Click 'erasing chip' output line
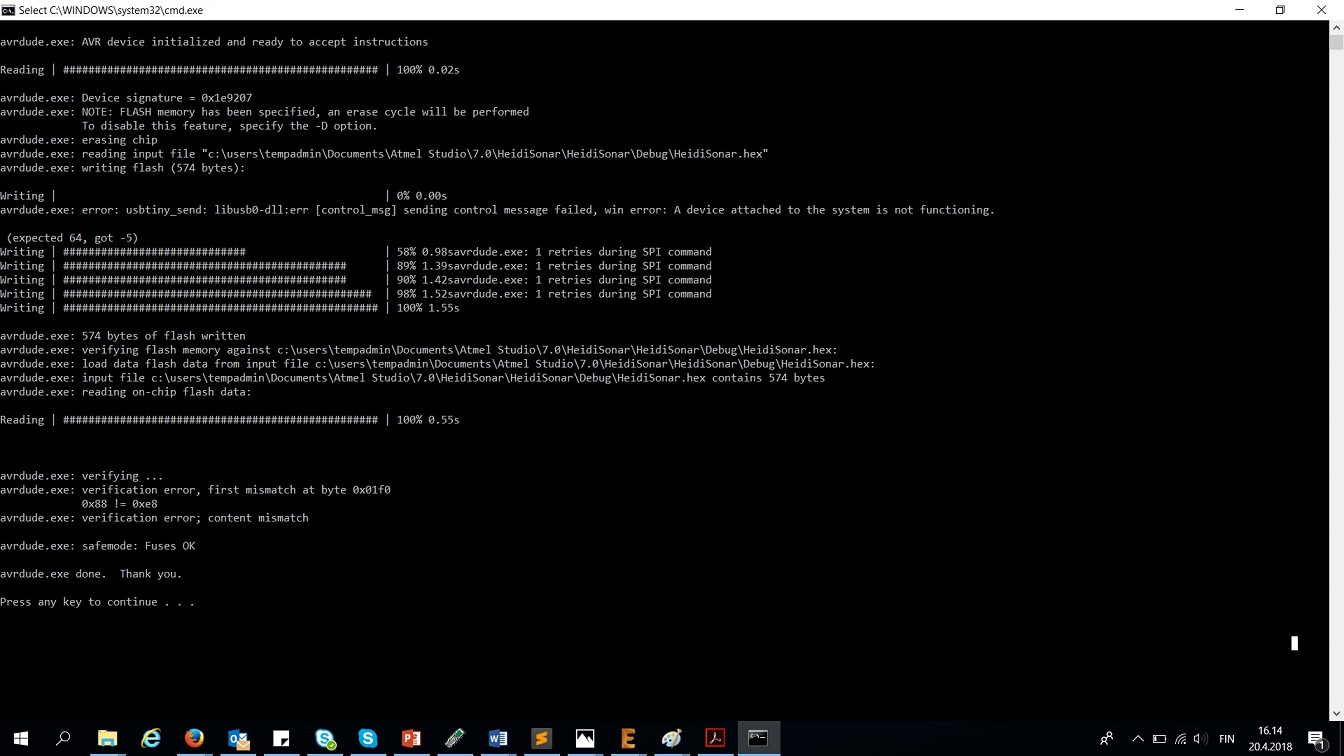Viewport: 1344px width, 756px height. [79, 140]
